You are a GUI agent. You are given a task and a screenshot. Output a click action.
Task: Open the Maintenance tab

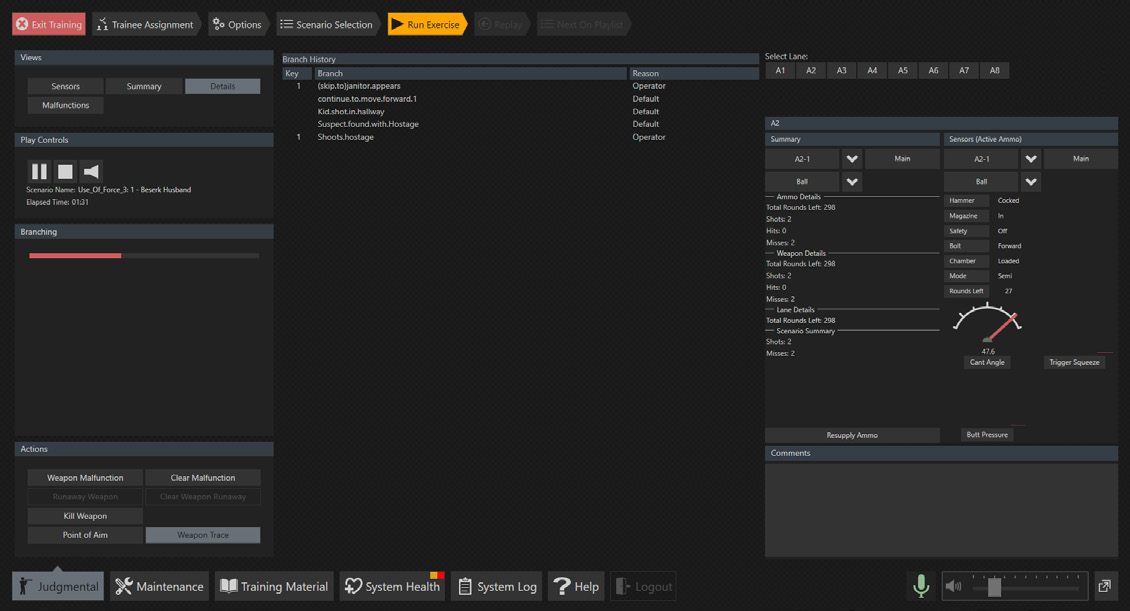[159, 586]
